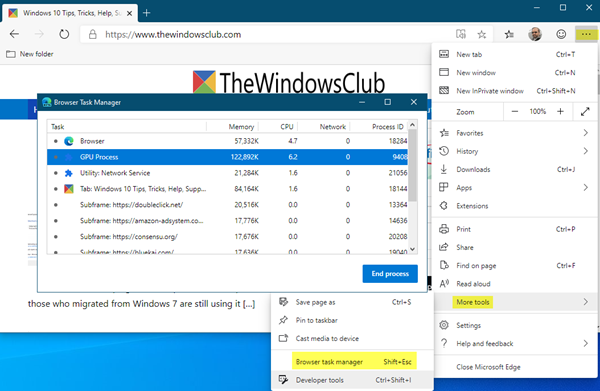Send feedback with the smiley icon
The width and height of the screenshot is (600, 391).
click(x=561, y=34)
